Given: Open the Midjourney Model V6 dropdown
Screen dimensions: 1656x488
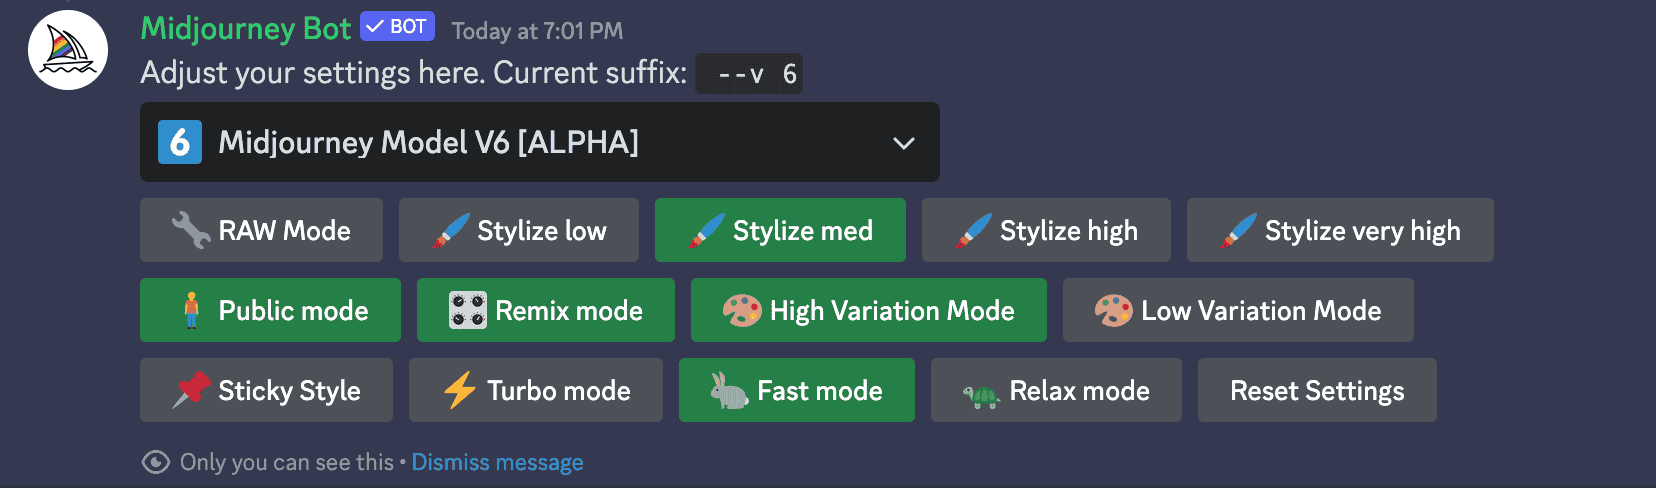Looking at the screenshot, I should click(x=540, y=142).
